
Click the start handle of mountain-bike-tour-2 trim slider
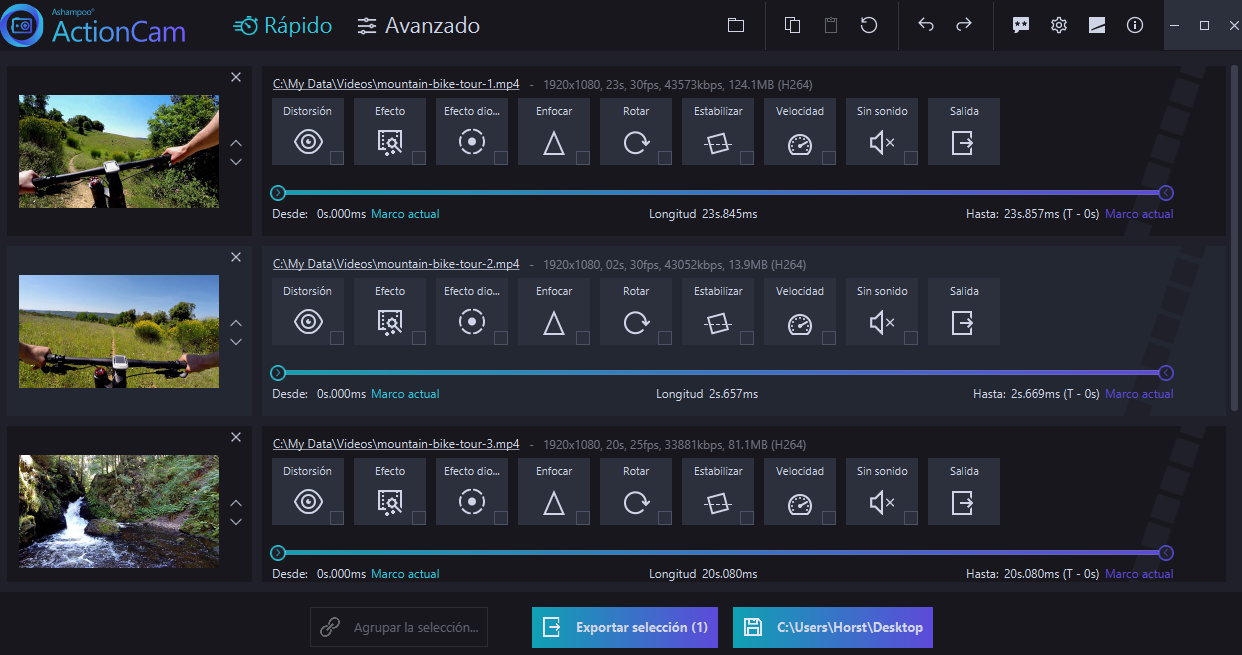point(279,373)
